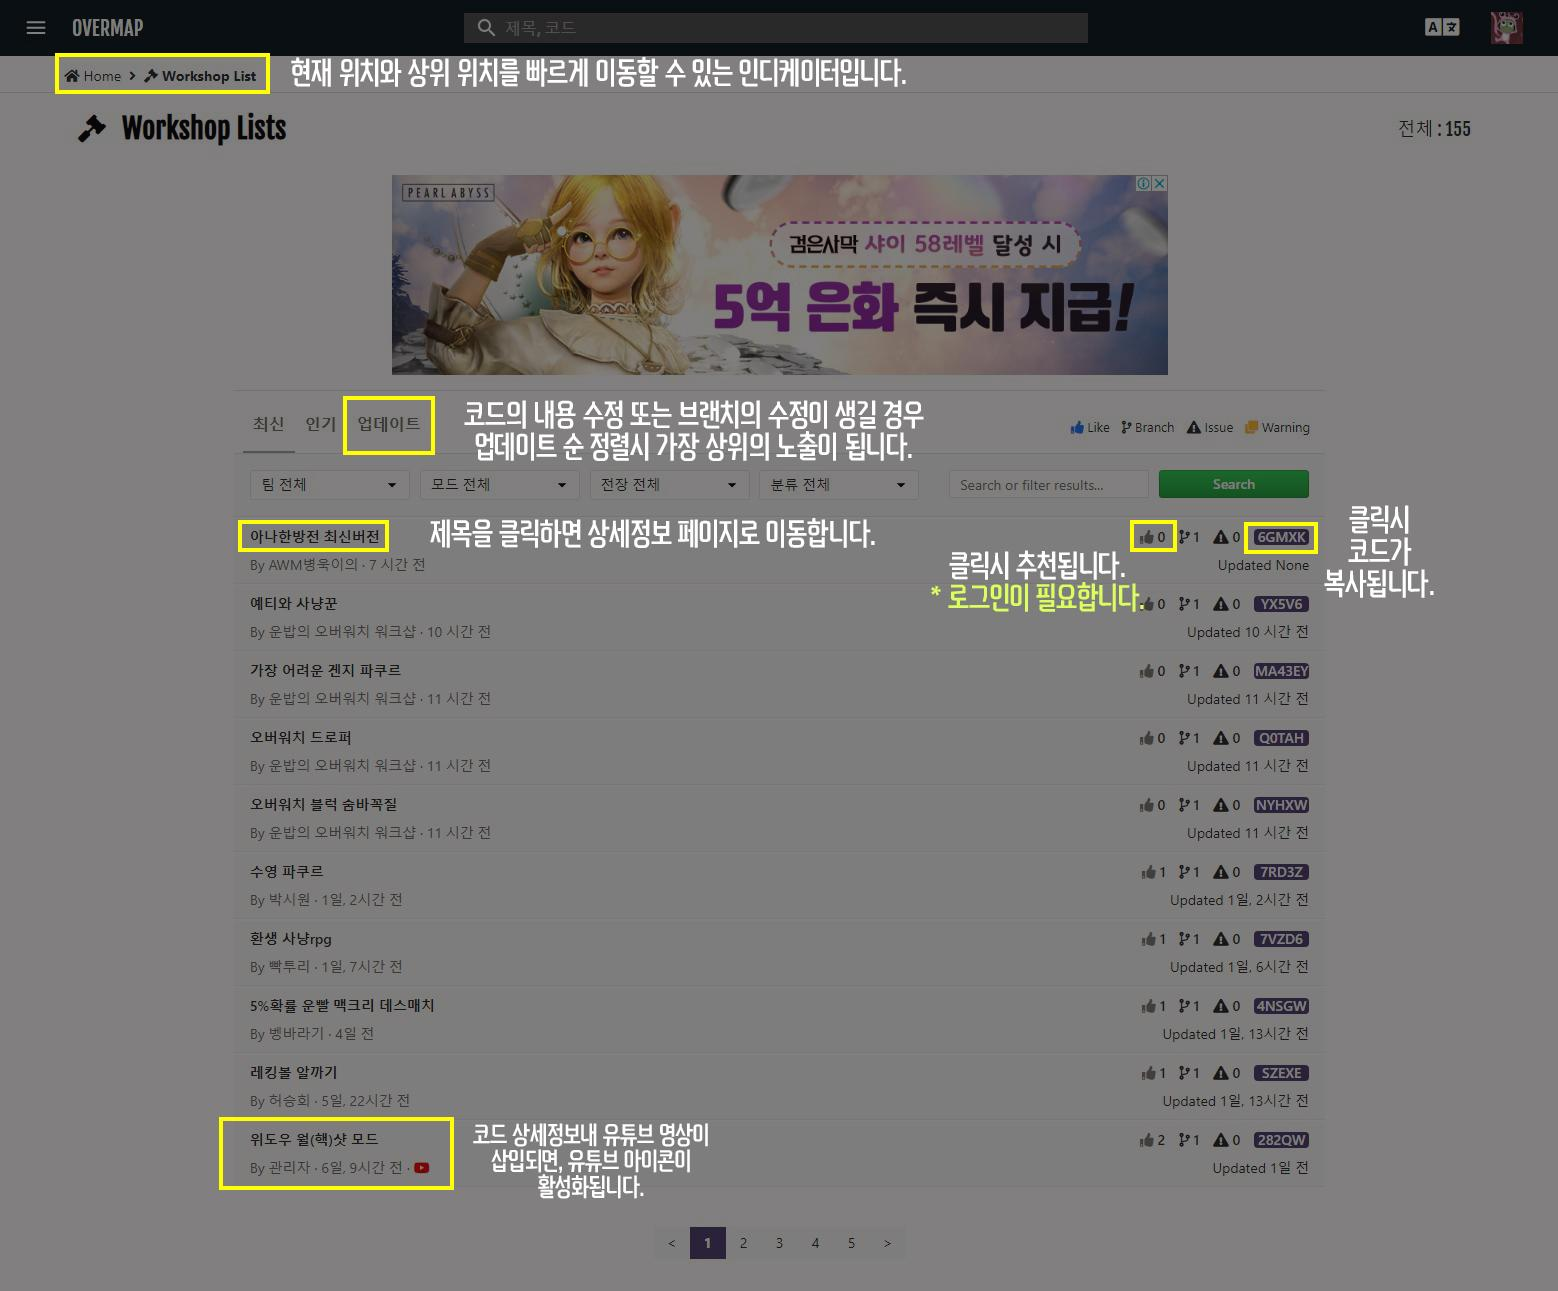The image size is (1558, 1291).
Task: Open the ad info icon
Action: point(1144,183)
